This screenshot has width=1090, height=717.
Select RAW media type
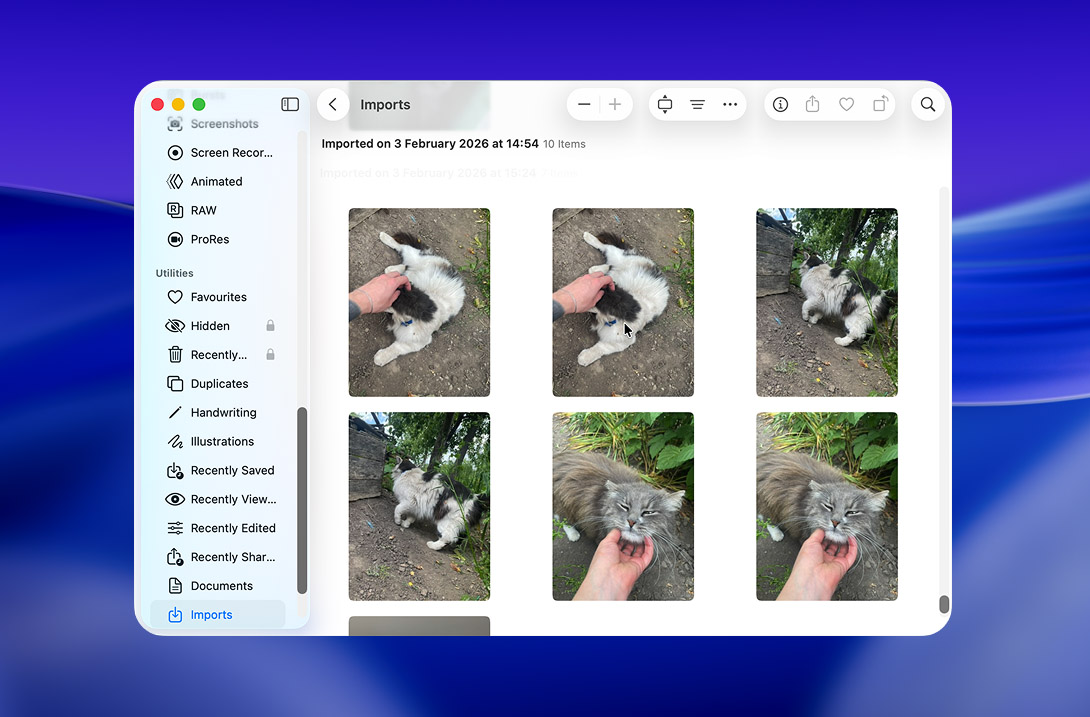click(218, 210)
